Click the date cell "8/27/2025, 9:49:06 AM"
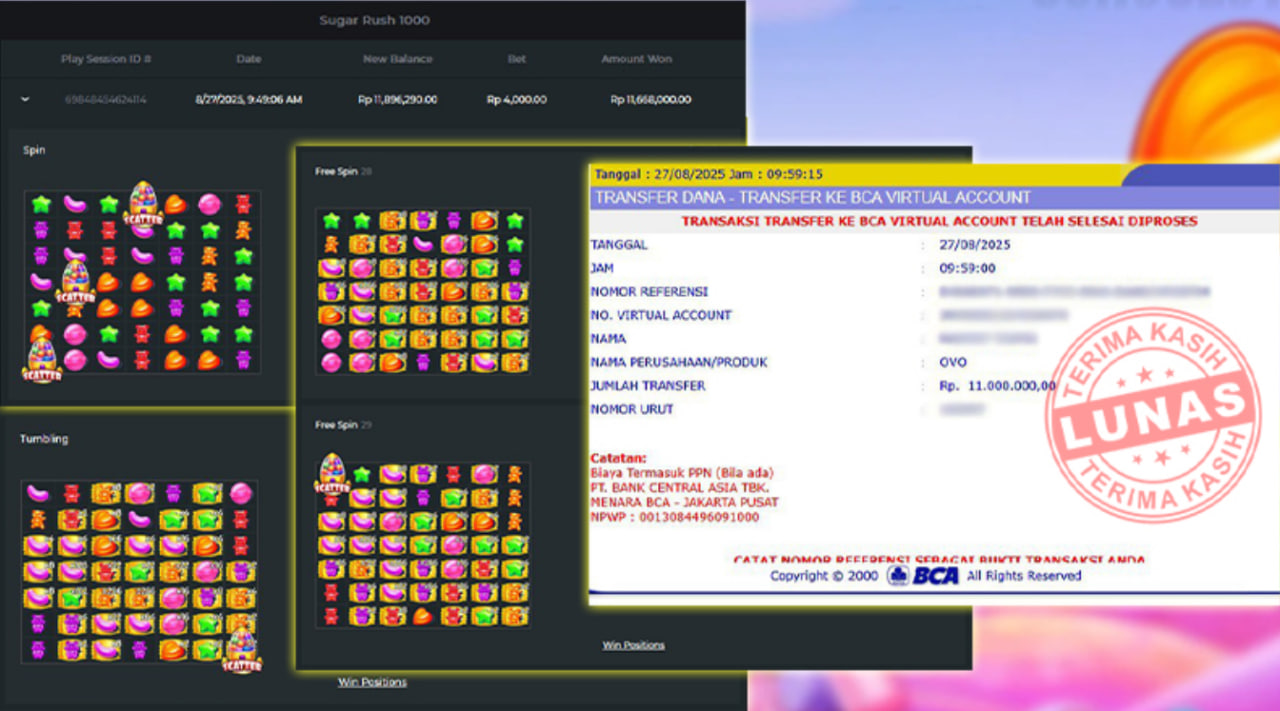1280x711 pixels. 248,100
